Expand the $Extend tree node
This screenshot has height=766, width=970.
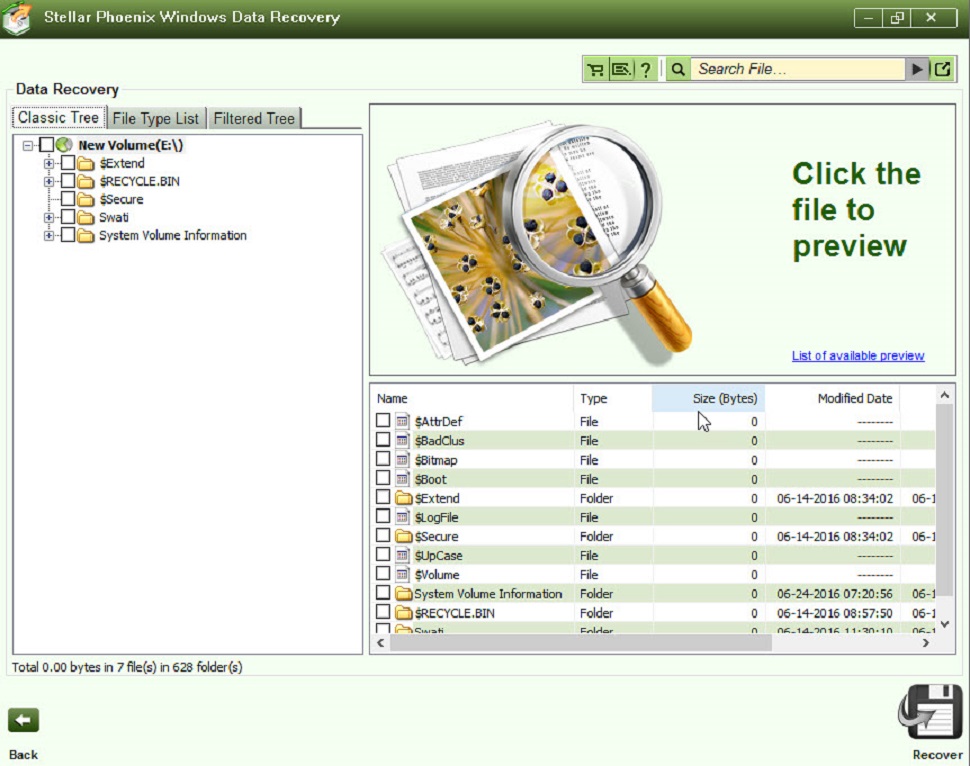click(x=49, y=163)
